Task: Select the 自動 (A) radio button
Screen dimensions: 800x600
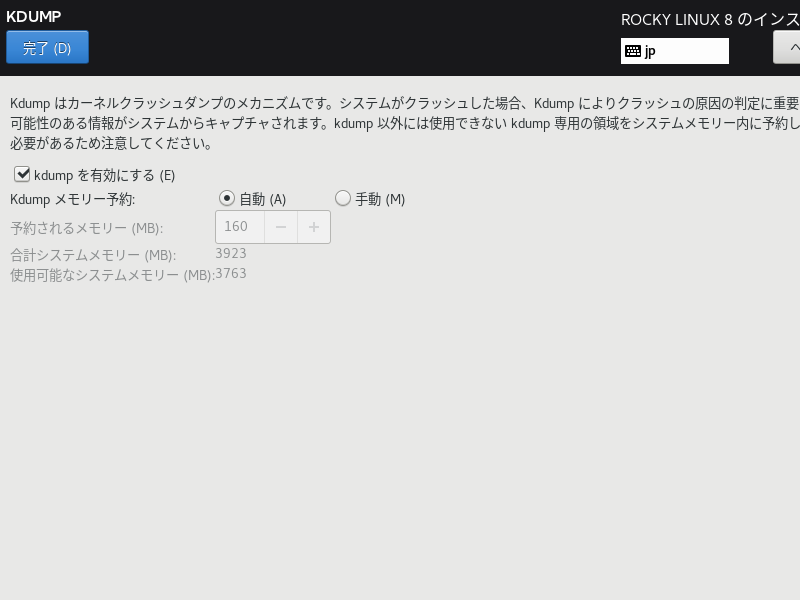Action: [x=227, y=198]
